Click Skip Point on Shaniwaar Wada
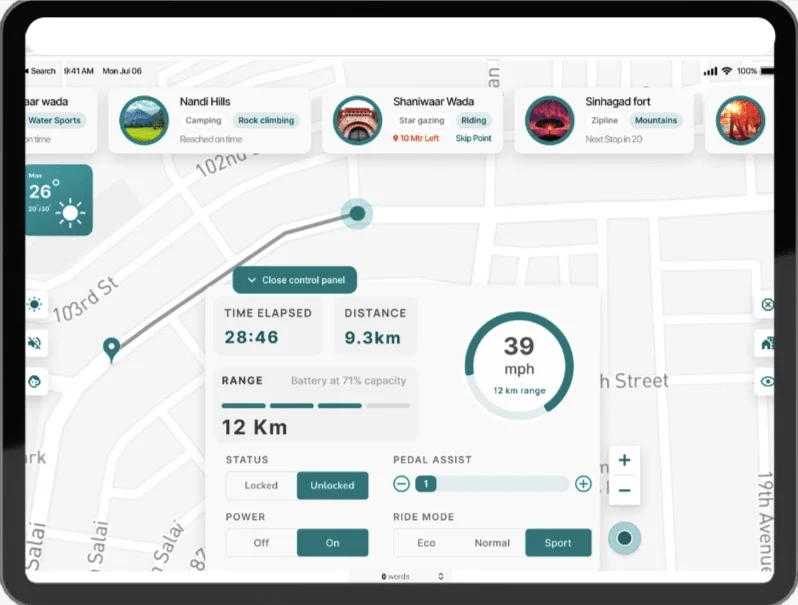Image resolution: width=798 pixels, height=605 pixels. [x=473, y=139]
